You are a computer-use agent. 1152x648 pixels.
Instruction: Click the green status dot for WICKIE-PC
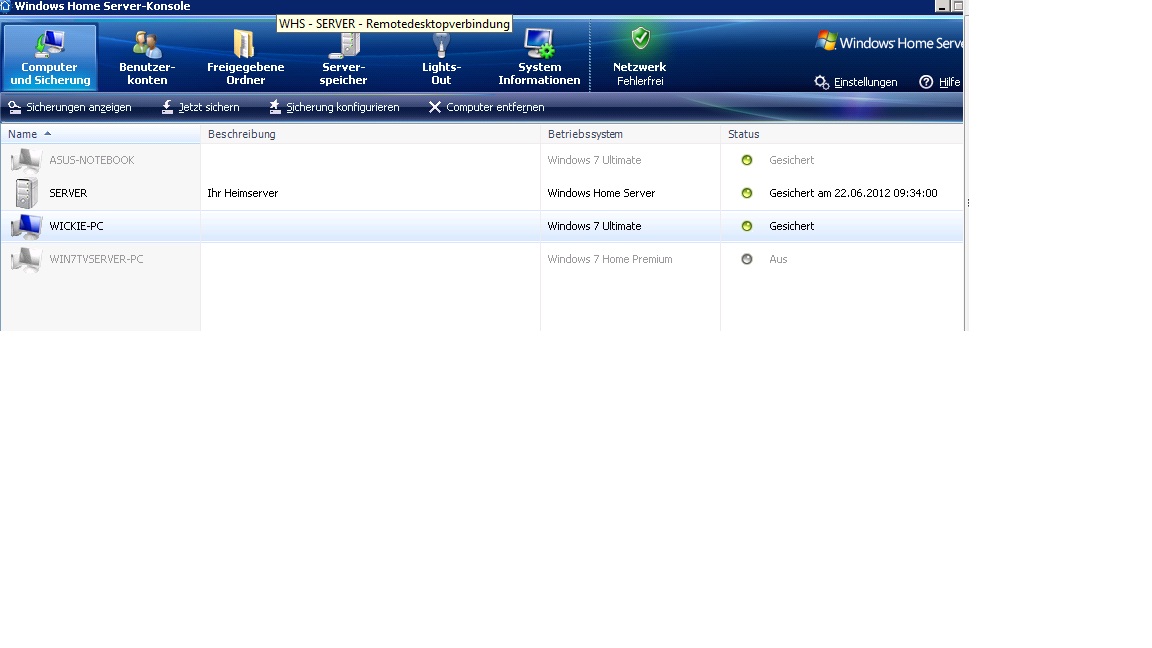pos(746,226)
